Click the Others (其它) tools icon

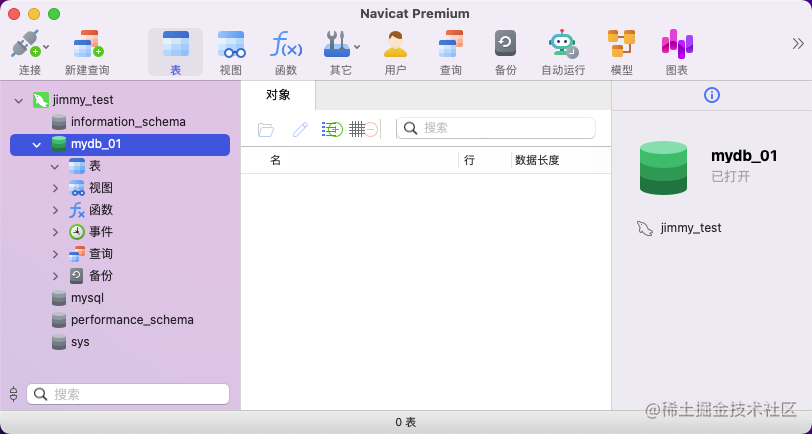pos(337,44)
